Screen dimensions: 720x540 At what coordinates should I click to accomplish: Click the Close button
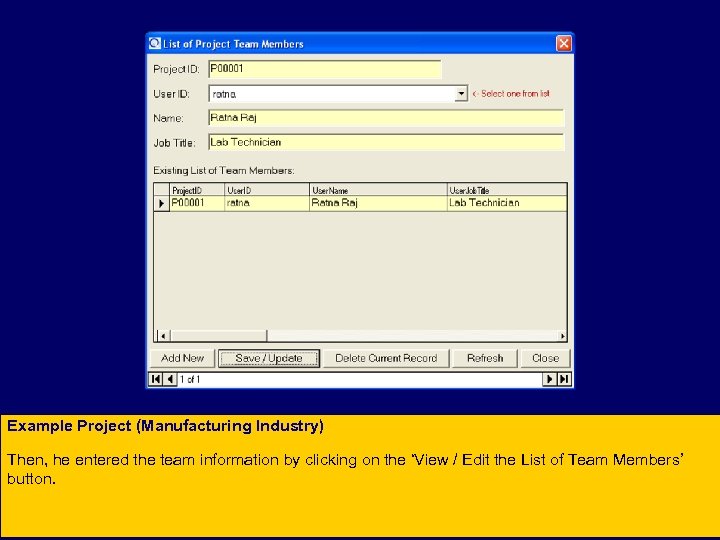click(545, 358)
